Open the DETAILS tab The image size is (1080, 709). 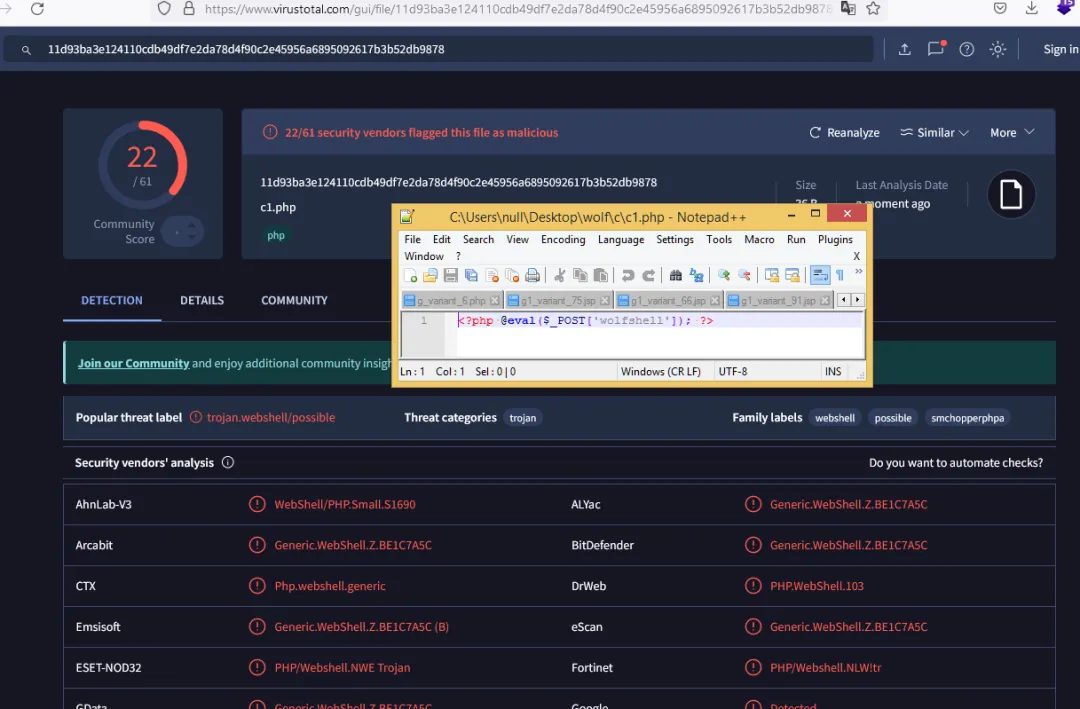tap(202, 300)
